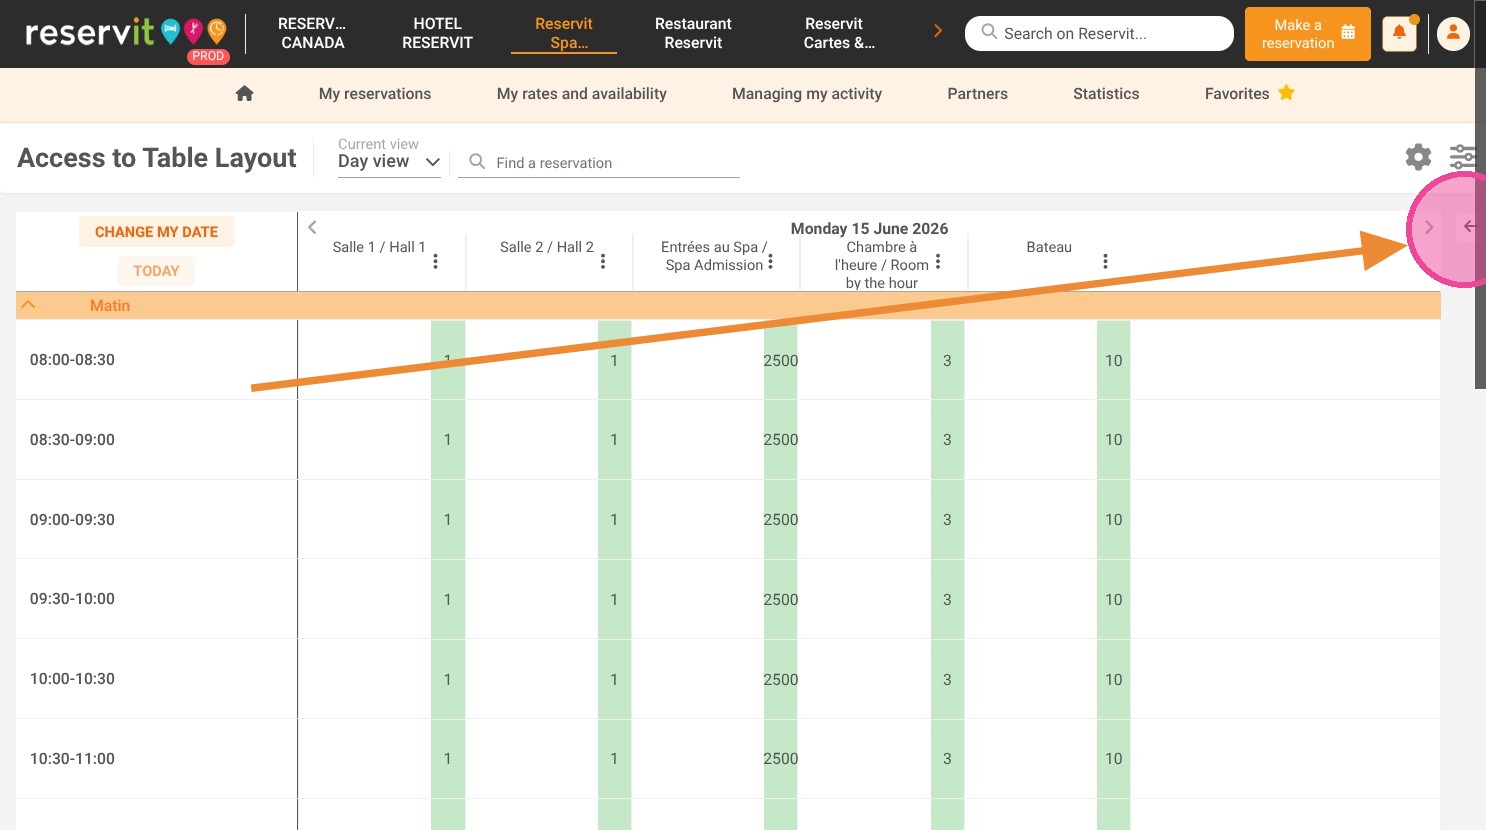The height and width of the screenshot is (830, 1486).
Task: Expand the Current view dropdown
Action: coord(390,162)
